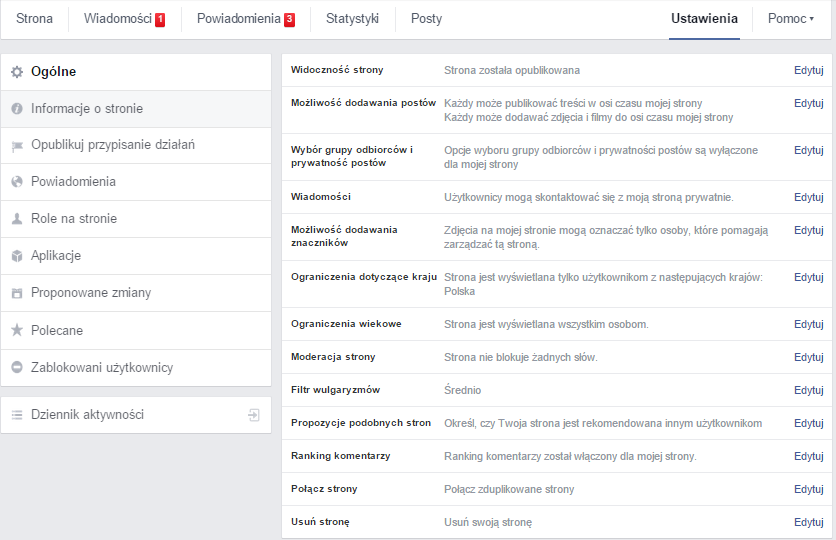Click the Połącz strony row label
Screen dimensions: 836x540
pos(324,489)
